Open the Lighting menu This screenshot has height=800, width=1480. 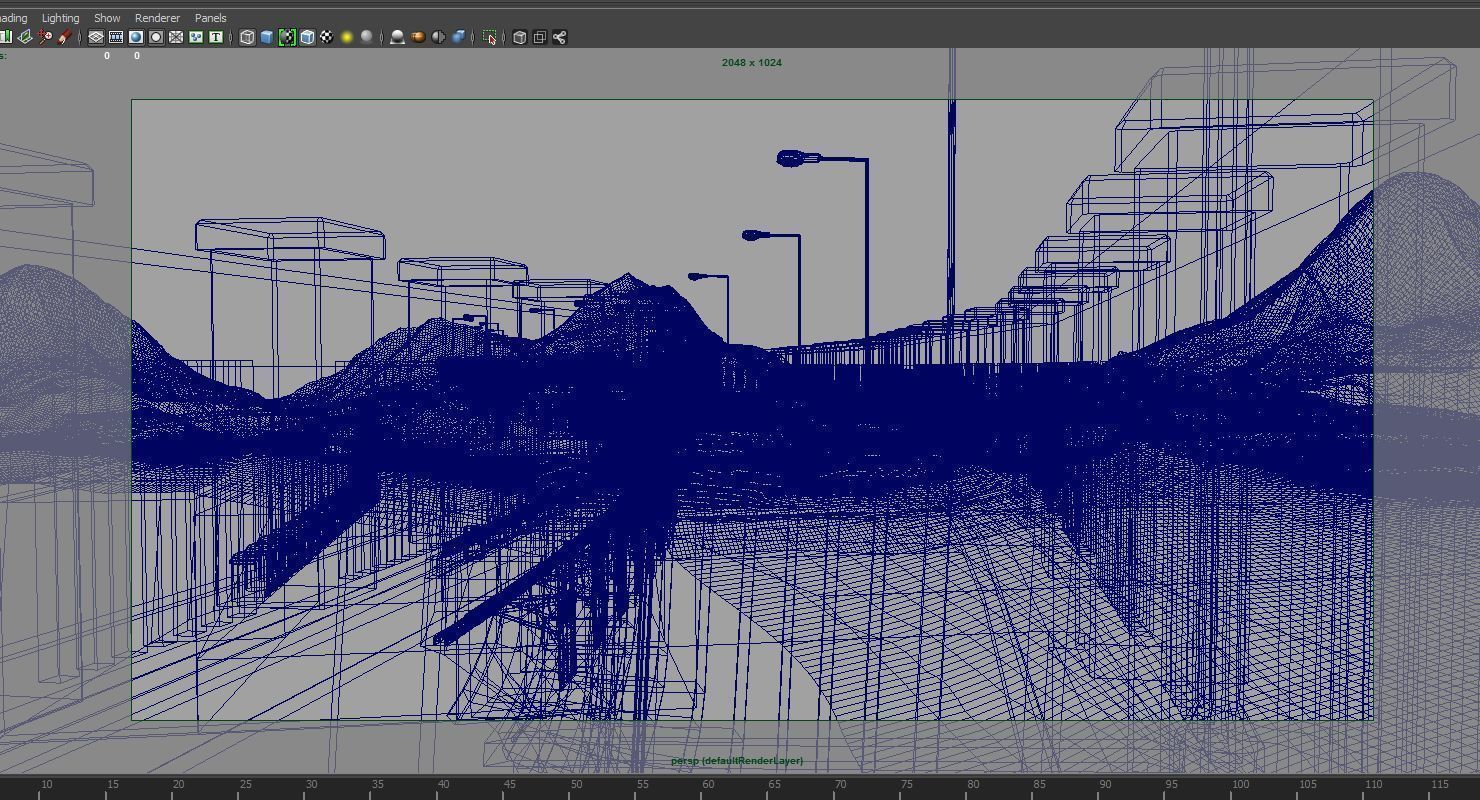pyautogui.click(x=60, y=18)
